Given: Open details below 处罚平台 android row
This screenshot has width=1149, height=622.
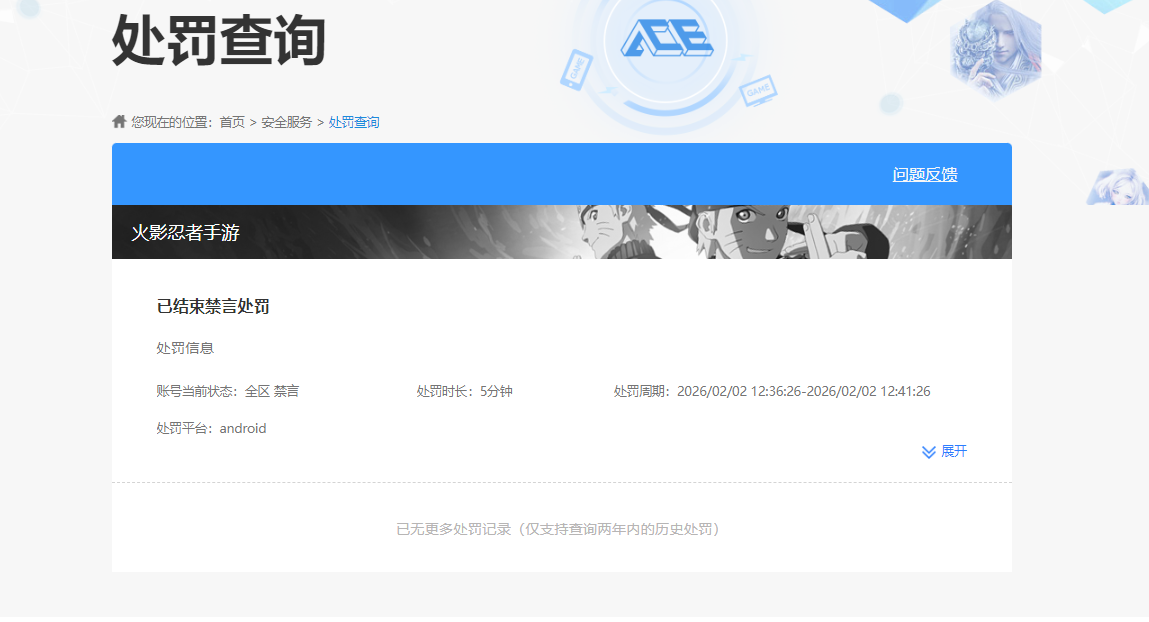Looking at the screenshot, I should [x=946, y=452].
